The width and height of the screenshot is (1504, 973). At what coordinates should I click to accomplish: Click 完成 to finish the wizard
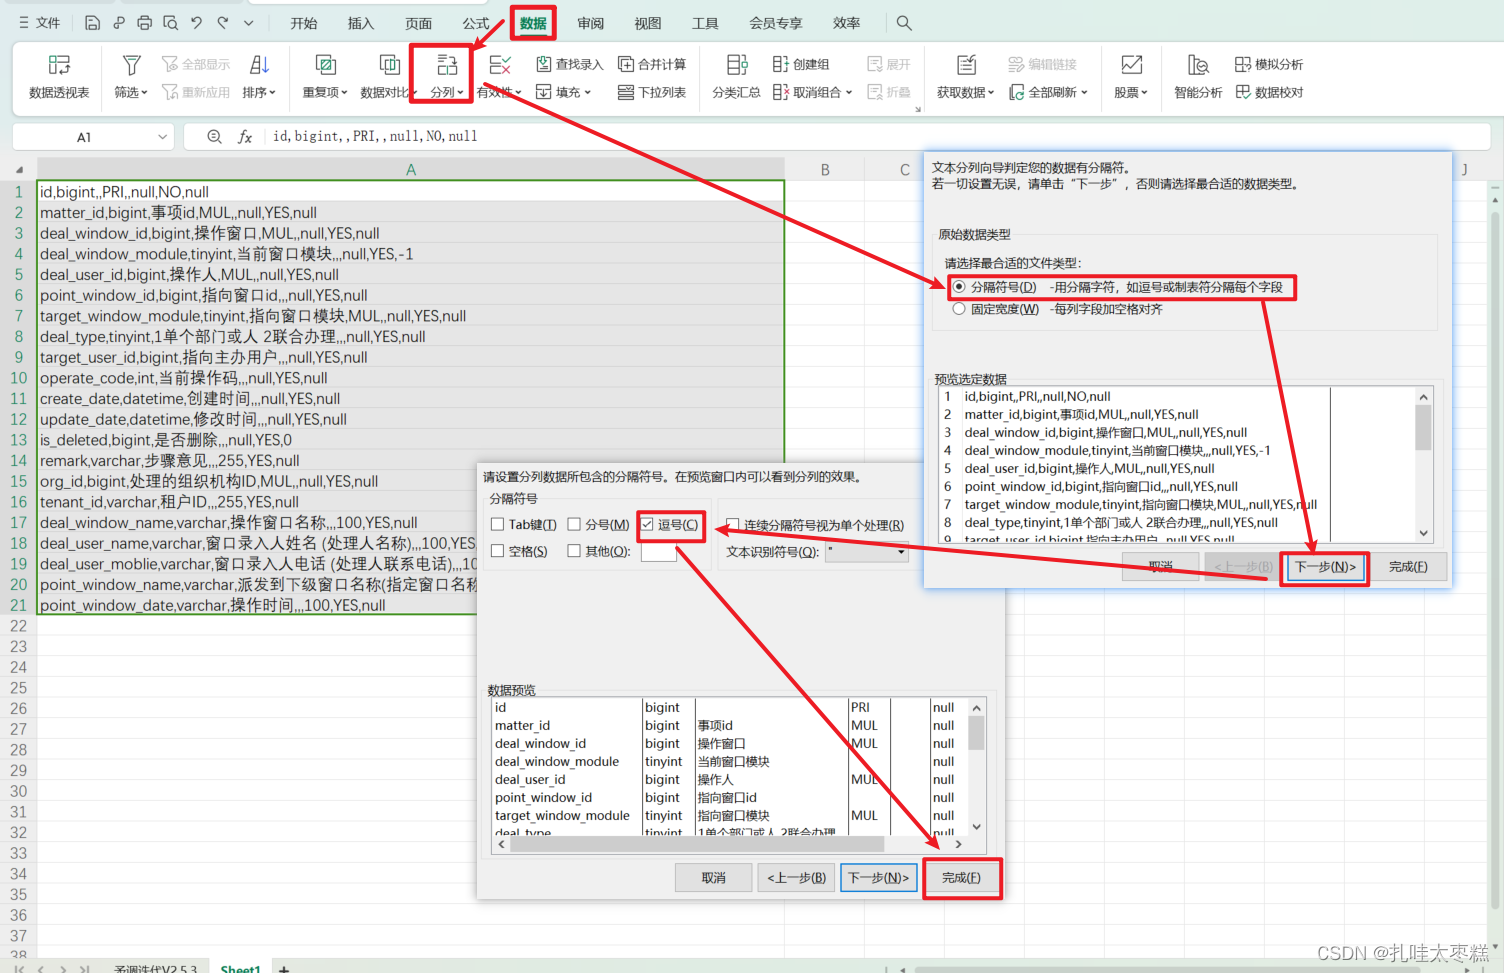pyautogui.click(x=961, y=877)
